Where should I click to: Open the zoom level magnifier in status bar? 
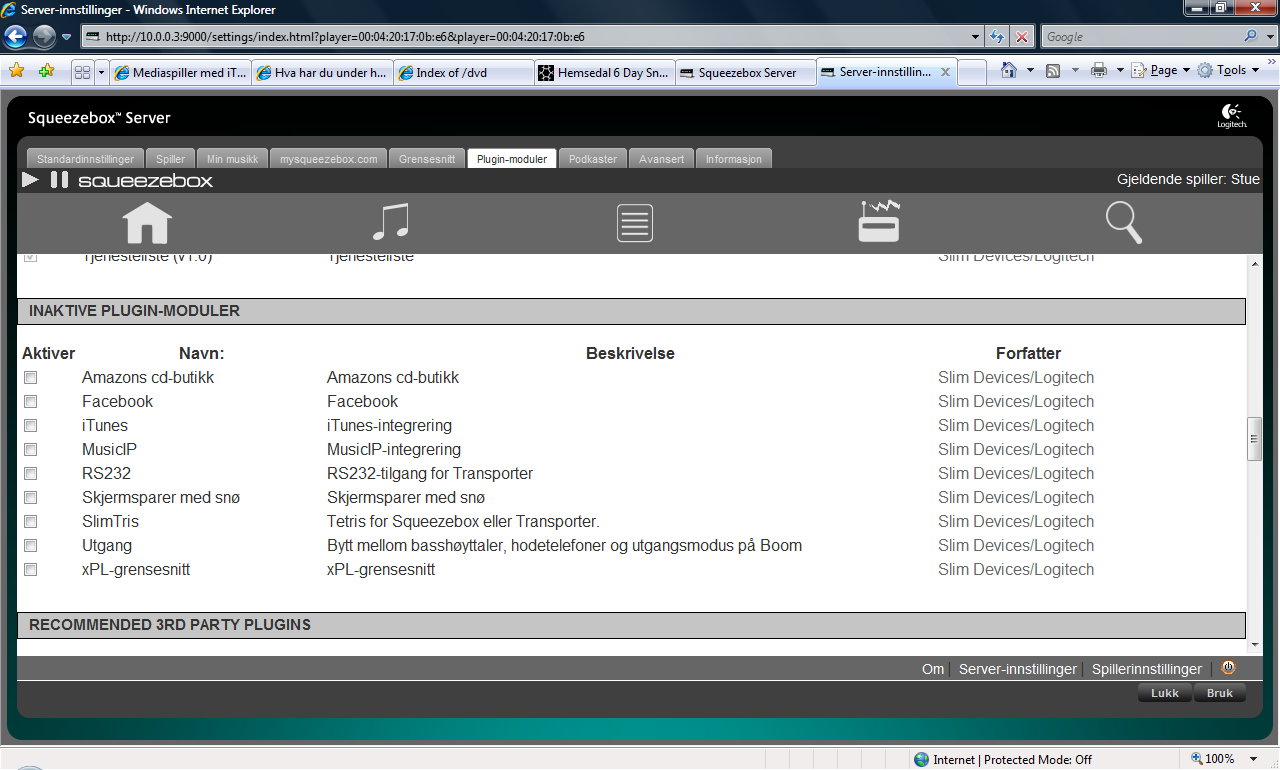(1196, 759)
